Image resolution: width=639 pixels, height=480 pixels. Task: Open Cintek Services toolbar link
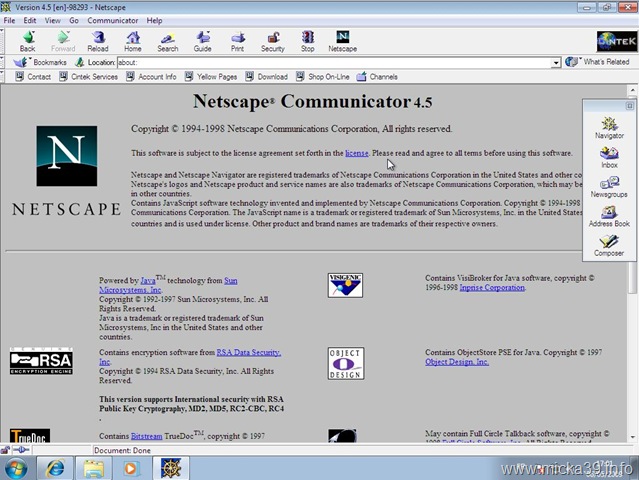pos(89,77)
